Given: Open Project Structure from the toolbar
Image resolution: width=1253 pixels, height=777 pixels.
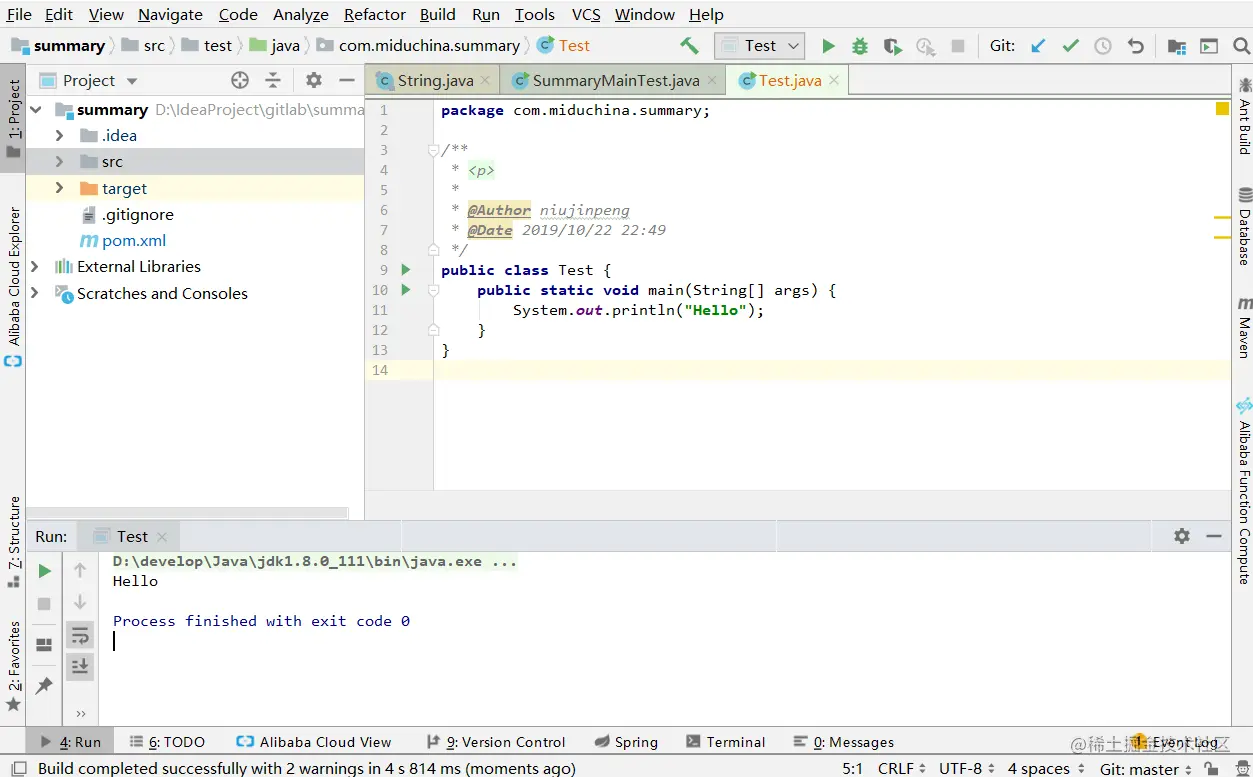Looking at the screenshot, I should (1177, 46).
